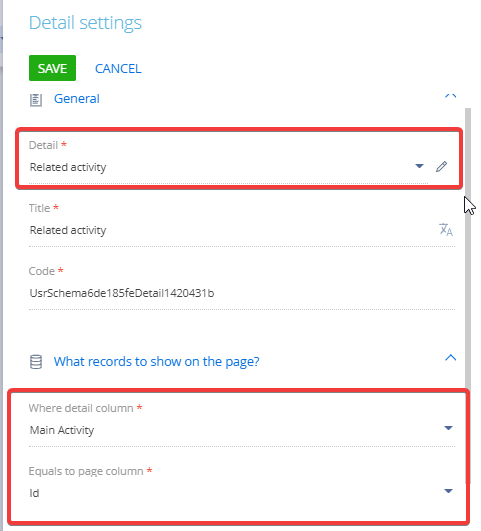Collapse the General section chevron
Screen dimensions: 481x531
pos(450,97)
